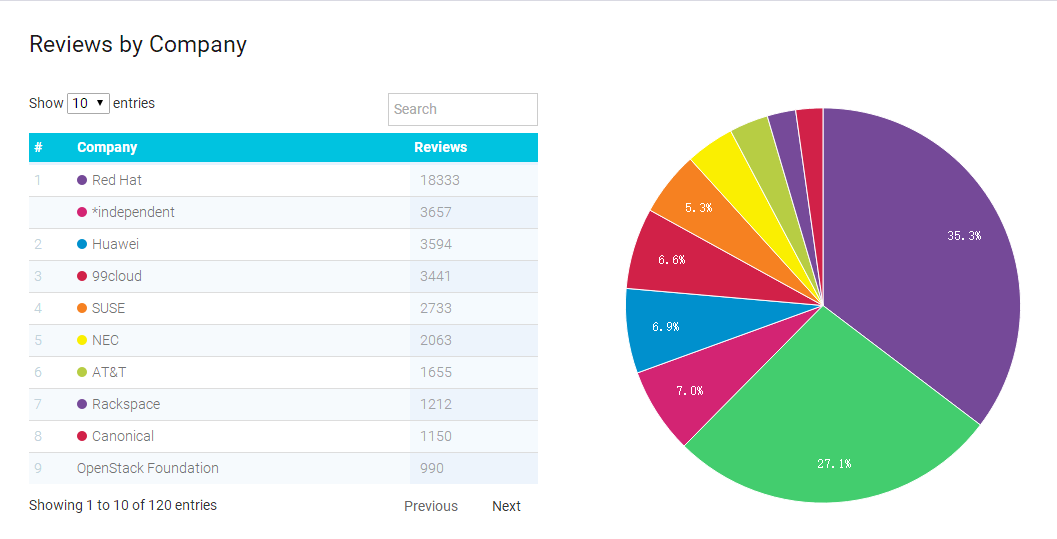The width and height of the screenshot is (1057, 539).
Task: Click the 3441 reviews value
Action: pyautogui.click(x=435, y=276)
